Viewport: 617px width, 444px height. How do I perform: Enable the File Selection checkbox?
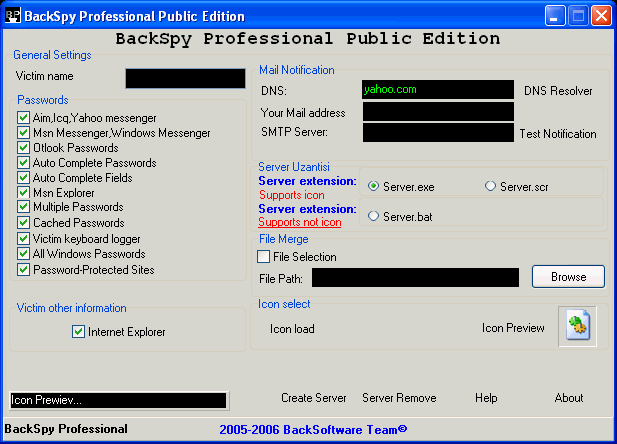tap(265, 257)
